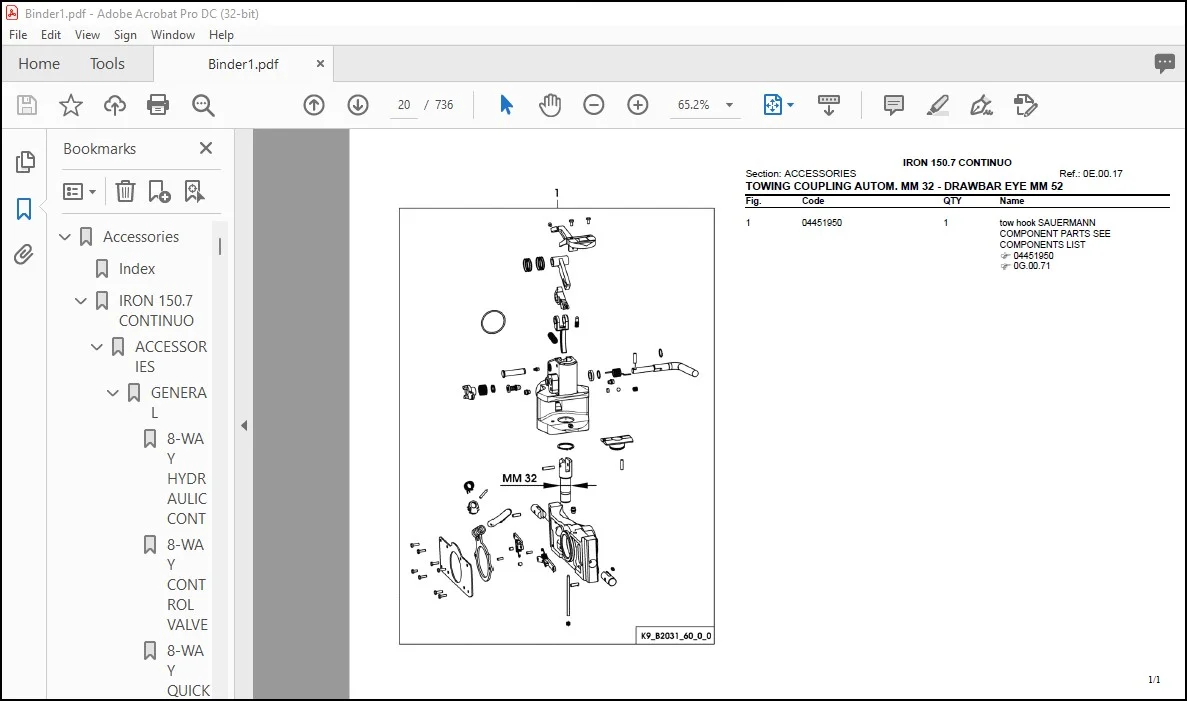1187x701 pixels.
Task: Activate the Highlight text tool
Action: click(937, 104)
